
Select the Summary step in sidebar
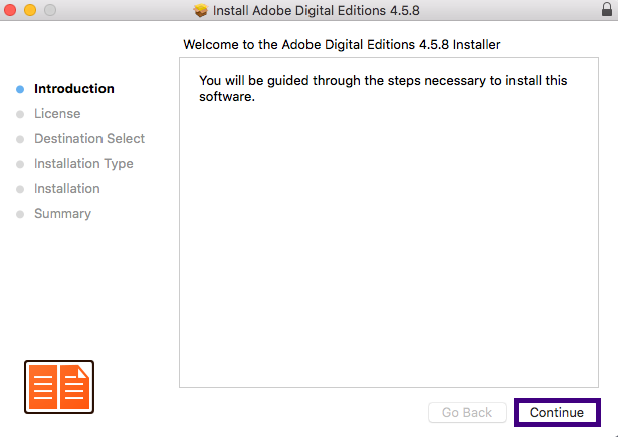point(62,214)
